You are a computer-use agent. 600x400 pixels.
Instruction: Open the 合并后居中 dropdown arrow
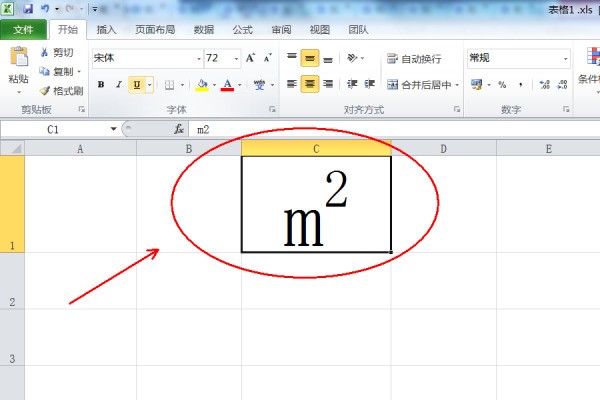point(457,85)
